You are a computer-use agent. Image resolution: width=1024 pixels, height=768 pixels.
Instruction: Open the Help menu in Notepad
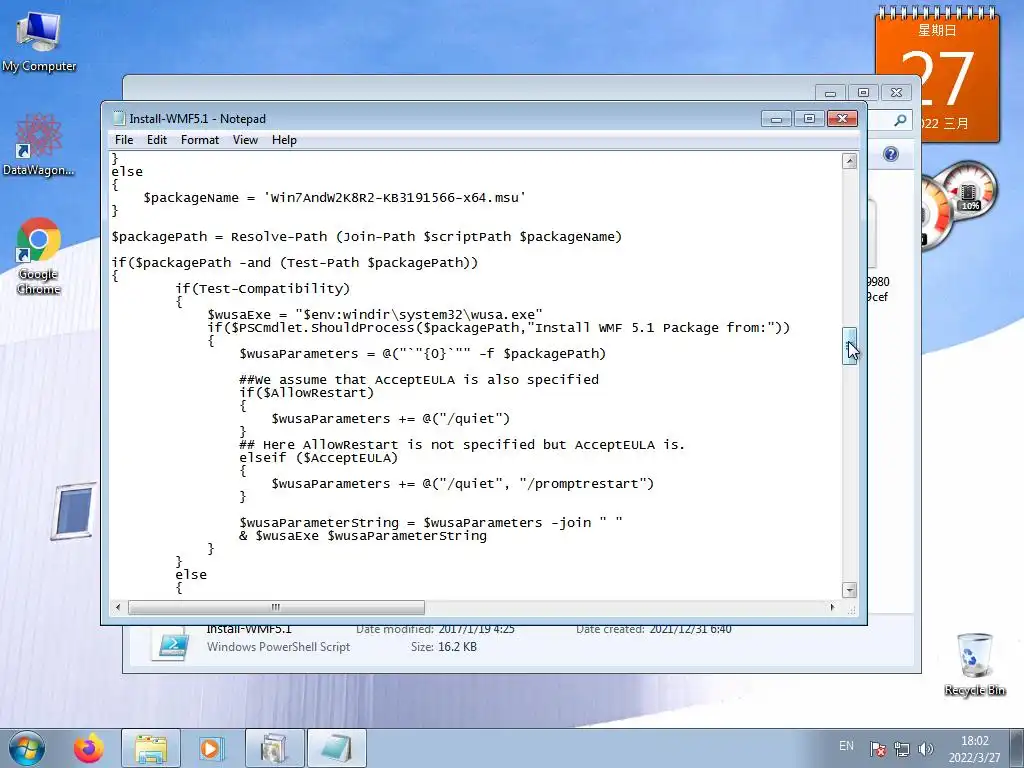coord(284,140)
